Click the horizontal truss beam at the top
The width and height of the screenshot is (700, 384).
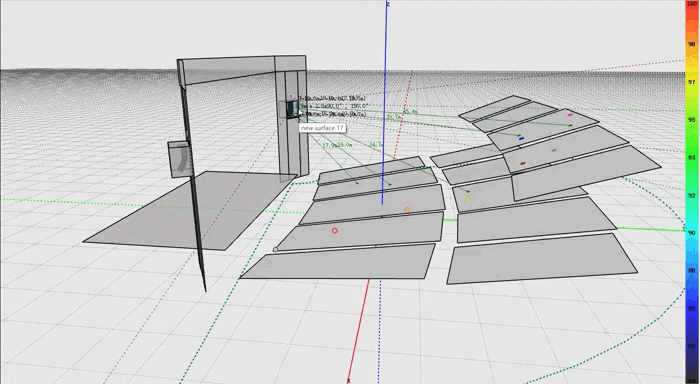(x=242, y=70)
